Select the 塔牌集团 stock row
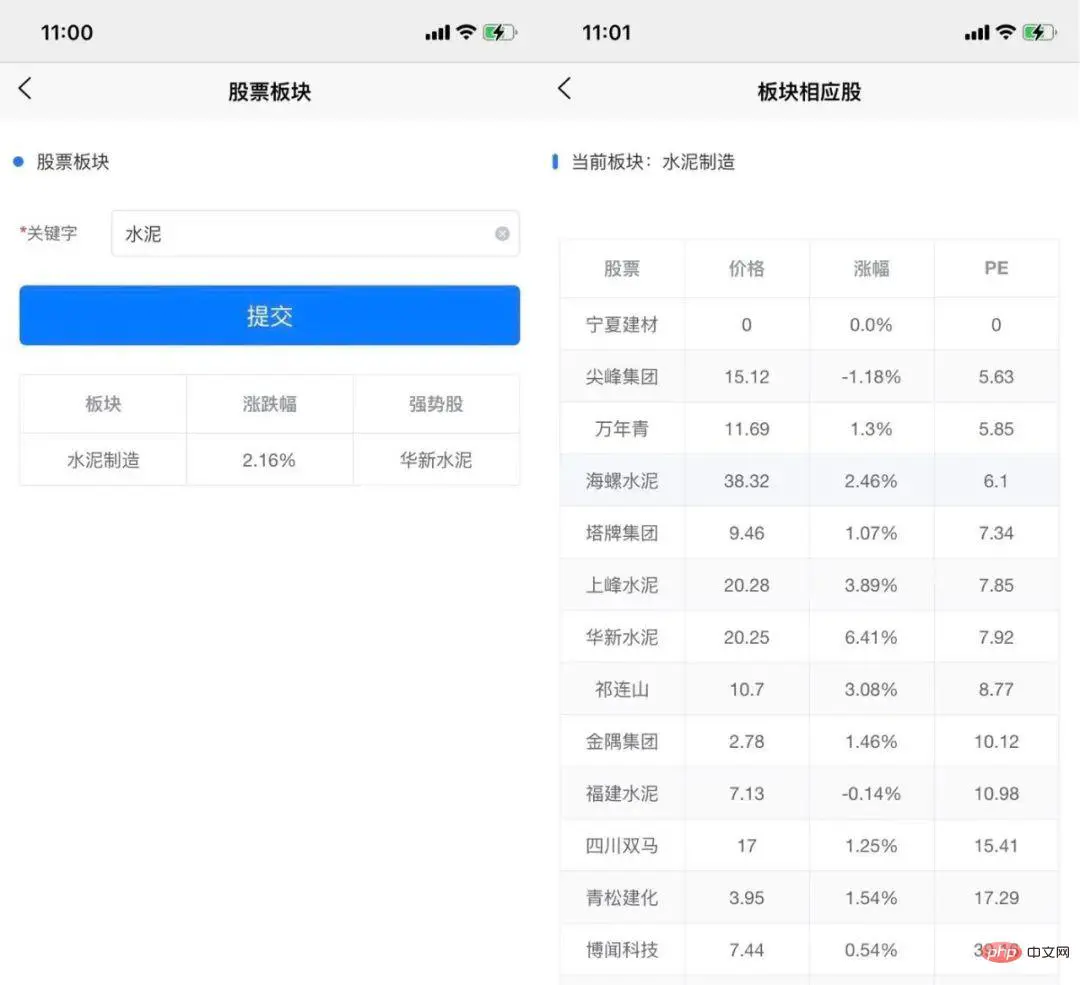The height and width of the screenshot is (985, 1080). click(x=809, y=533)
